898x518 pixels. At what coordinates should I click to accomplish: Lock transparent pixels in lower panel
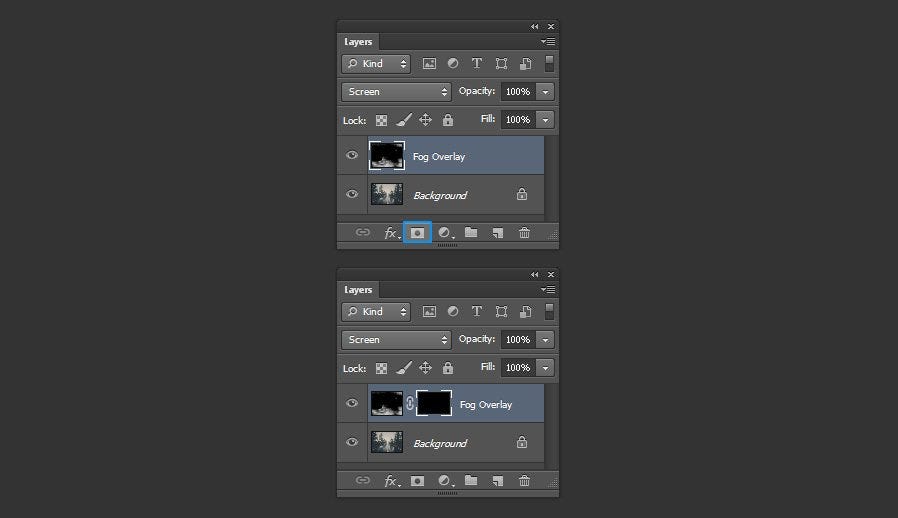381,368
